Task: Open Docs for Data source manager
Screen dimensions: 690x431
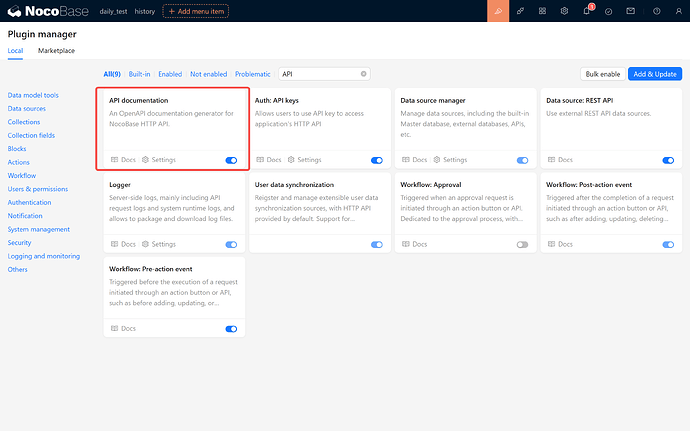Action: click(x=415, y=160)
